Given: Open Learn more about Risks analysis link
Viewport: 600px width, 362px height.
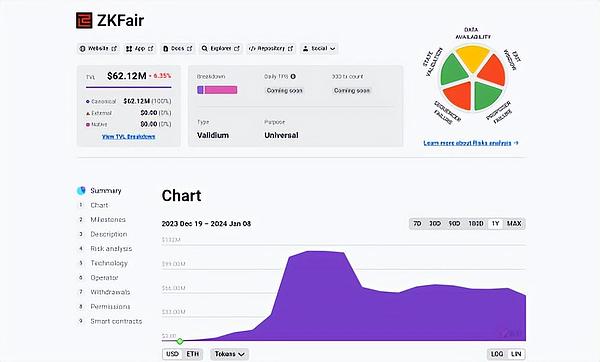Looking at the screenshot, I should point(471,143).
